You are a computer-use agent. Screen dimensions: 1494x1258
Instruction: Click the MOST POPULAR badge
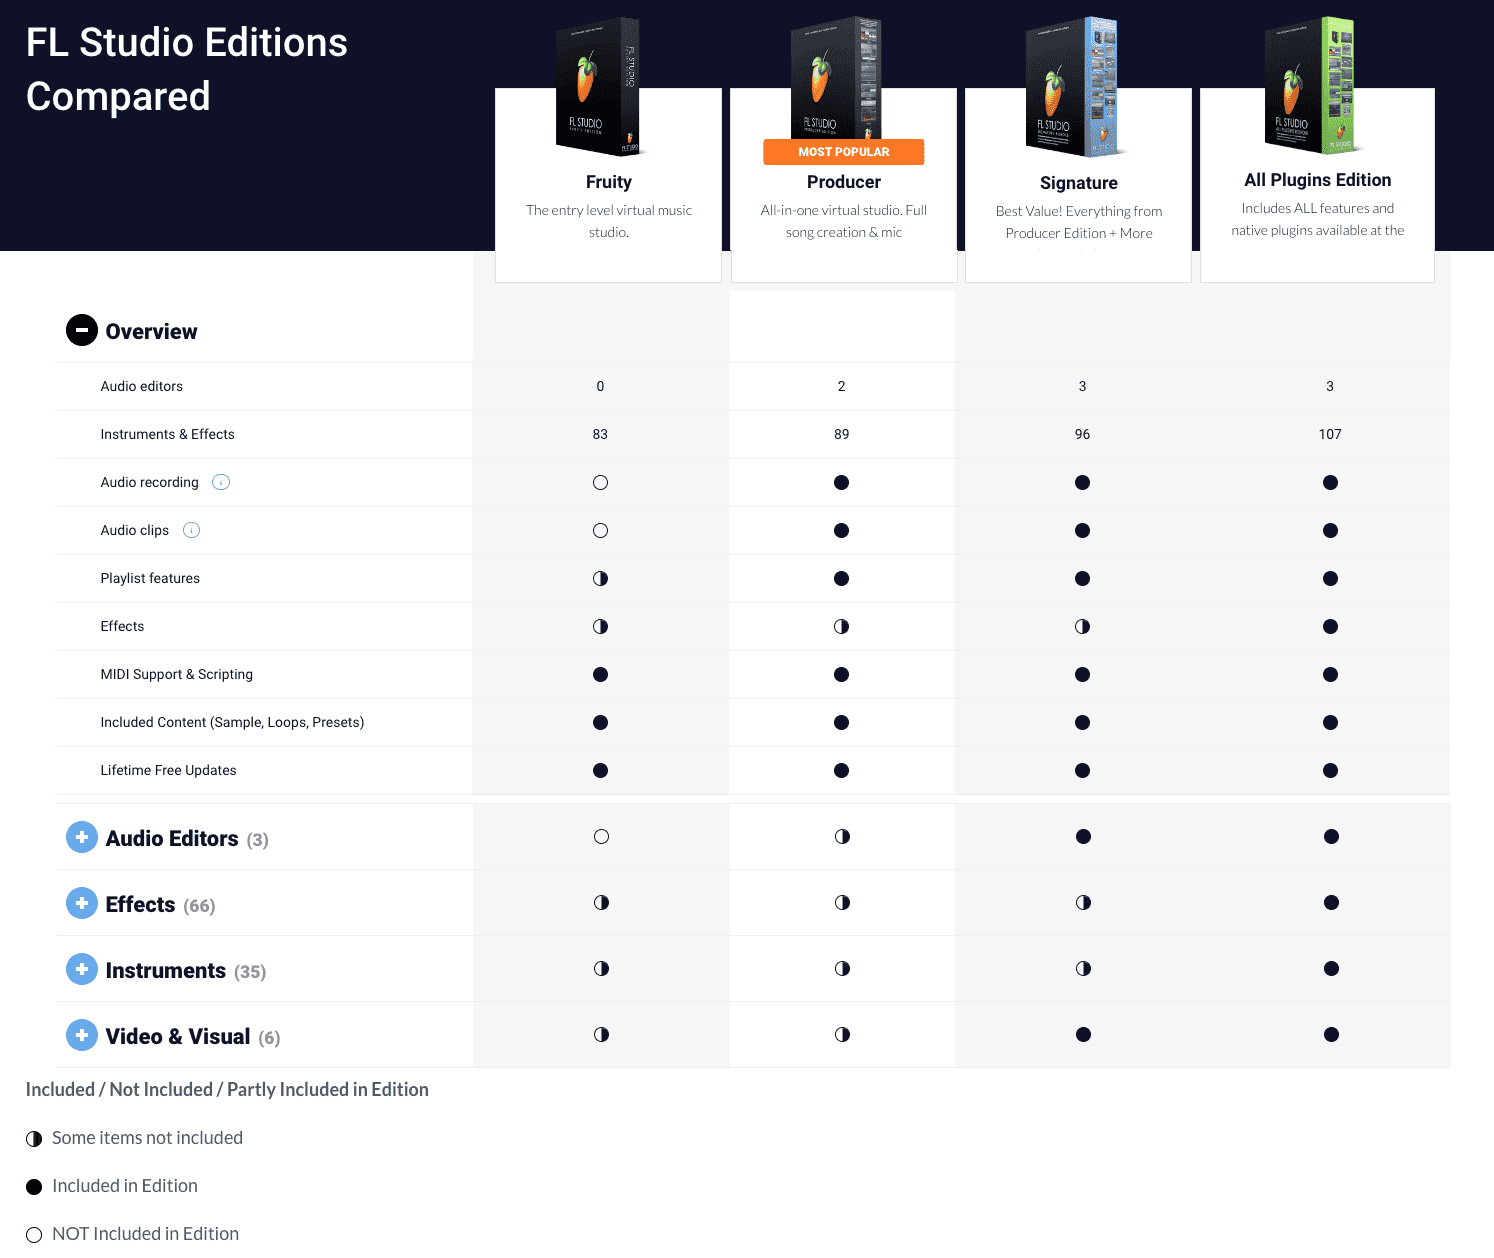(x=843, y=152)
